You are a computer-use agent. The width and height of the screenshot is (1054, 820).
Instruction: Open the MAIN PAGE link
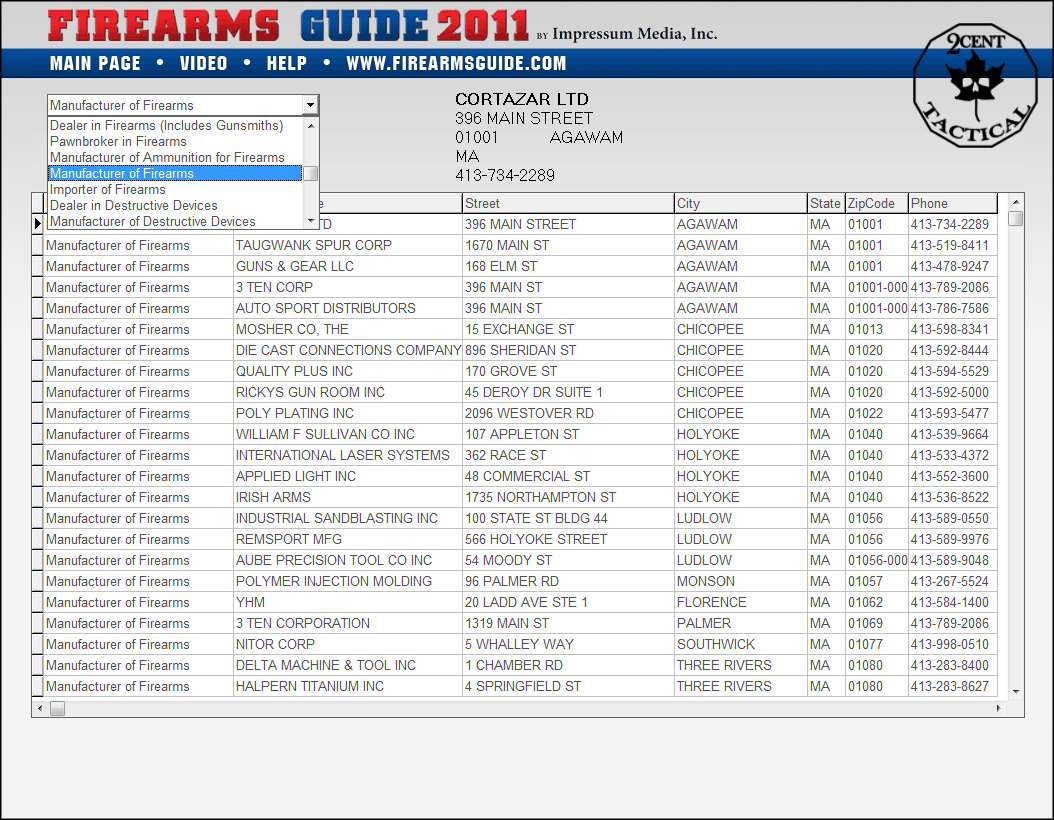tap(95, 63)
